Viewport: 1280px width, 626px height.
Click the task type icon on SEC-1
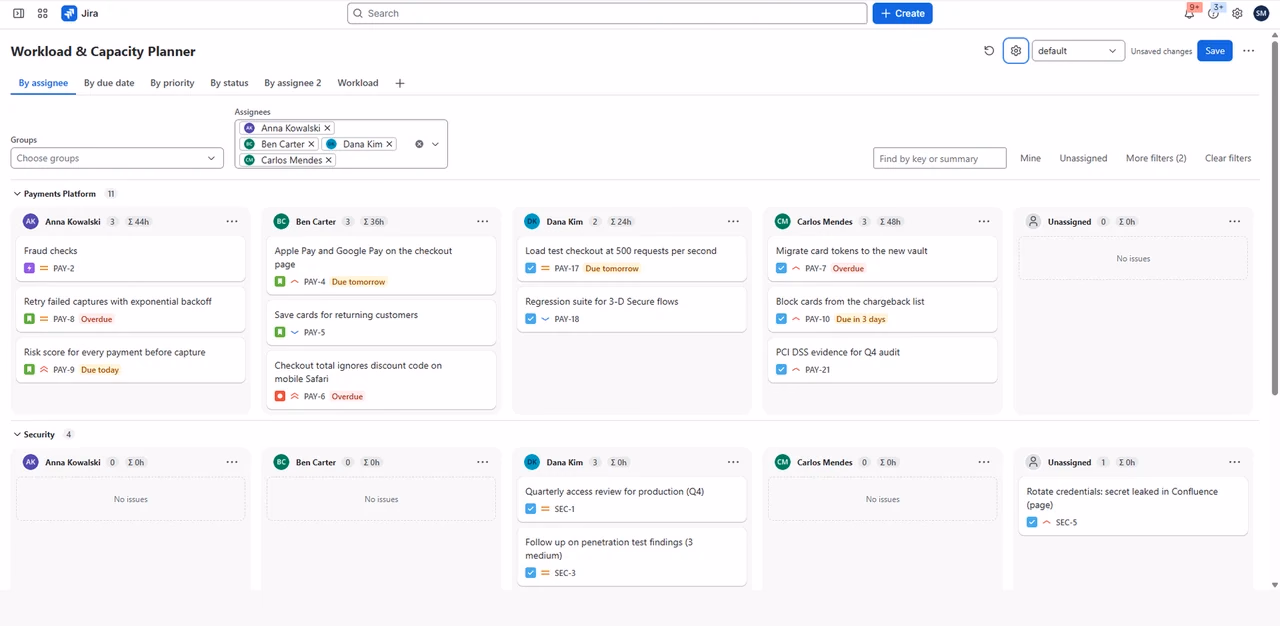[x=531, y=509]
